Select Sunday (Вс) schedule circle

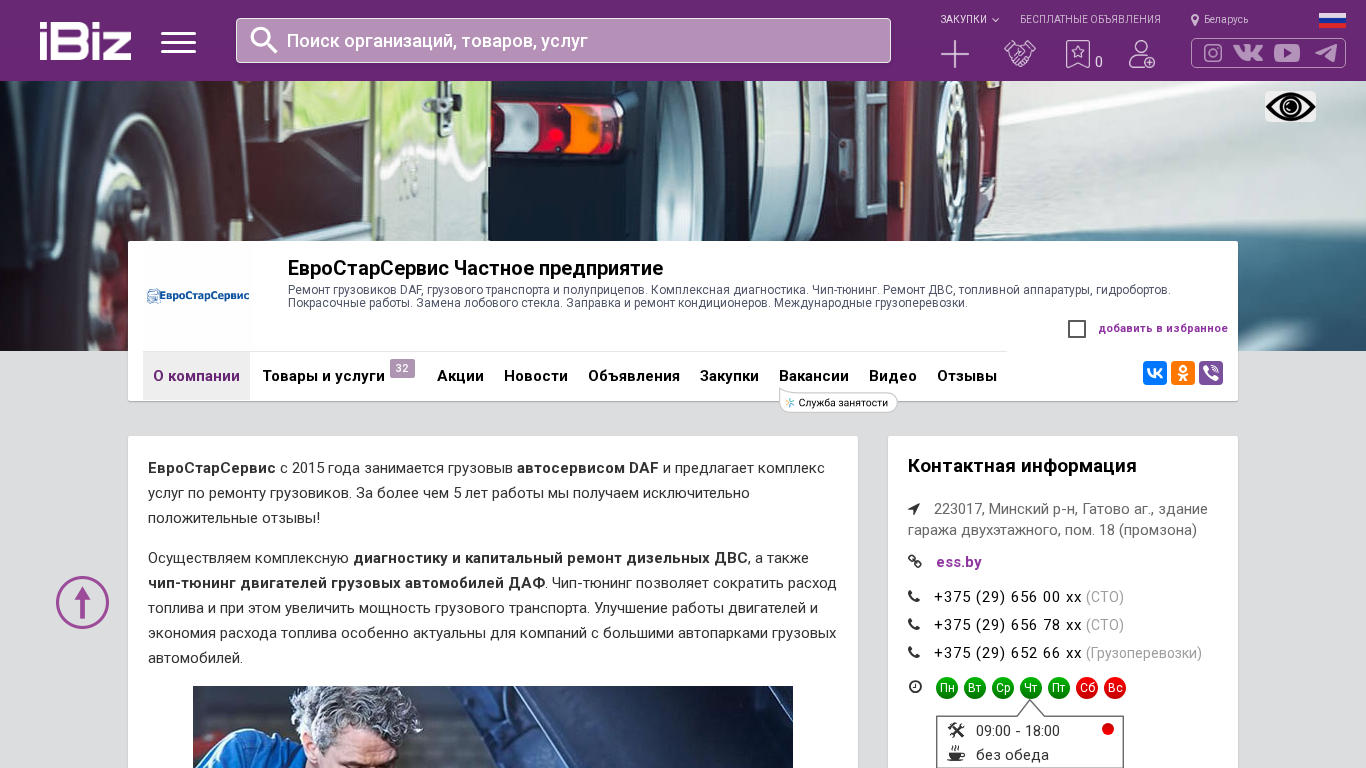[1115, 688]
